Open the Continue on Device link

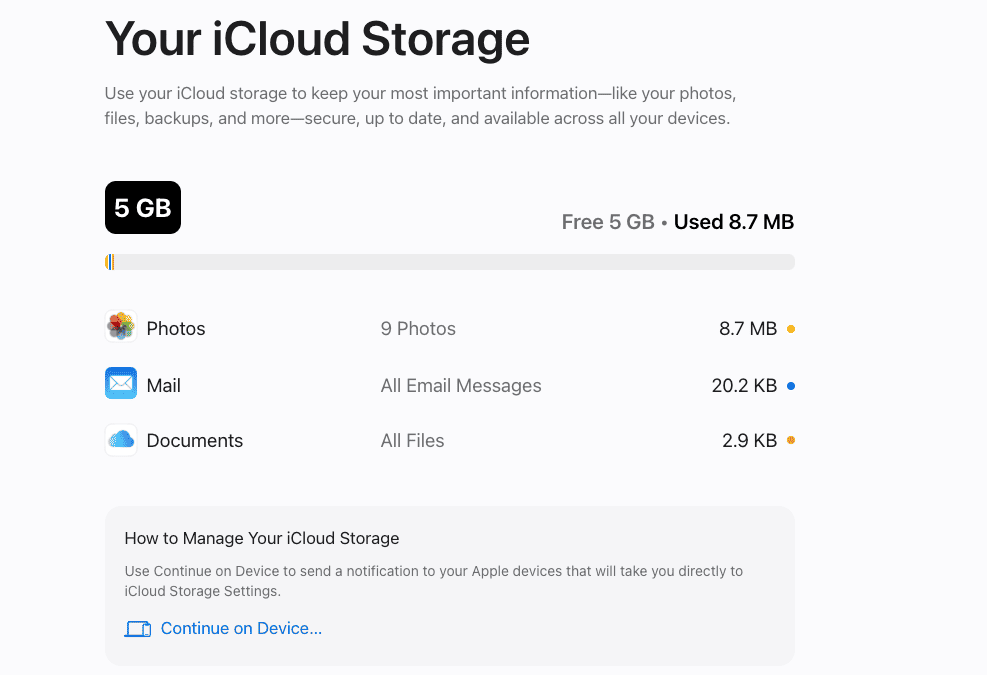(241, 628)
